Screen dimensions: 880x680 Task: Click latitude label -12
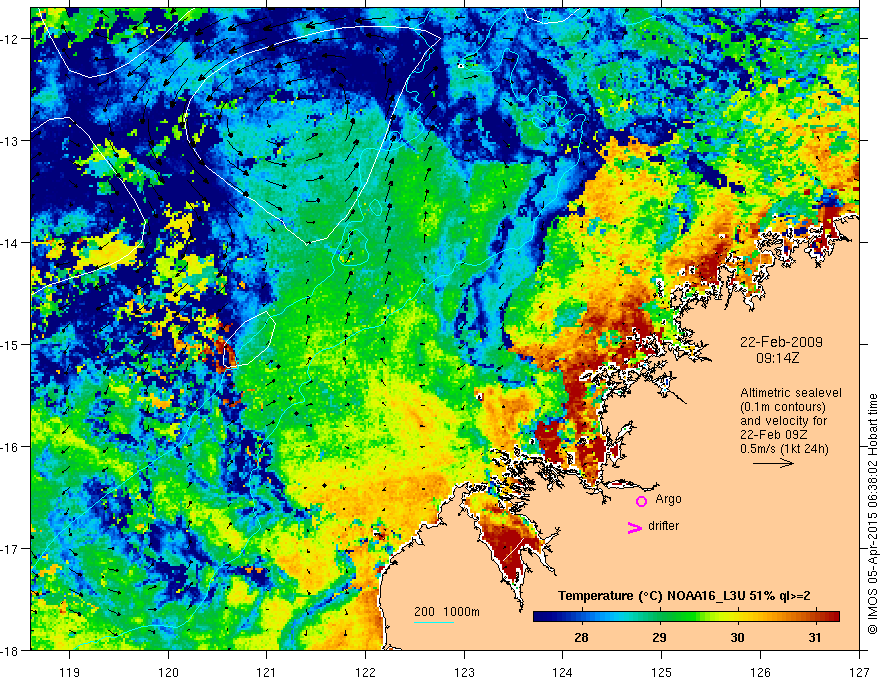(10, 39)
